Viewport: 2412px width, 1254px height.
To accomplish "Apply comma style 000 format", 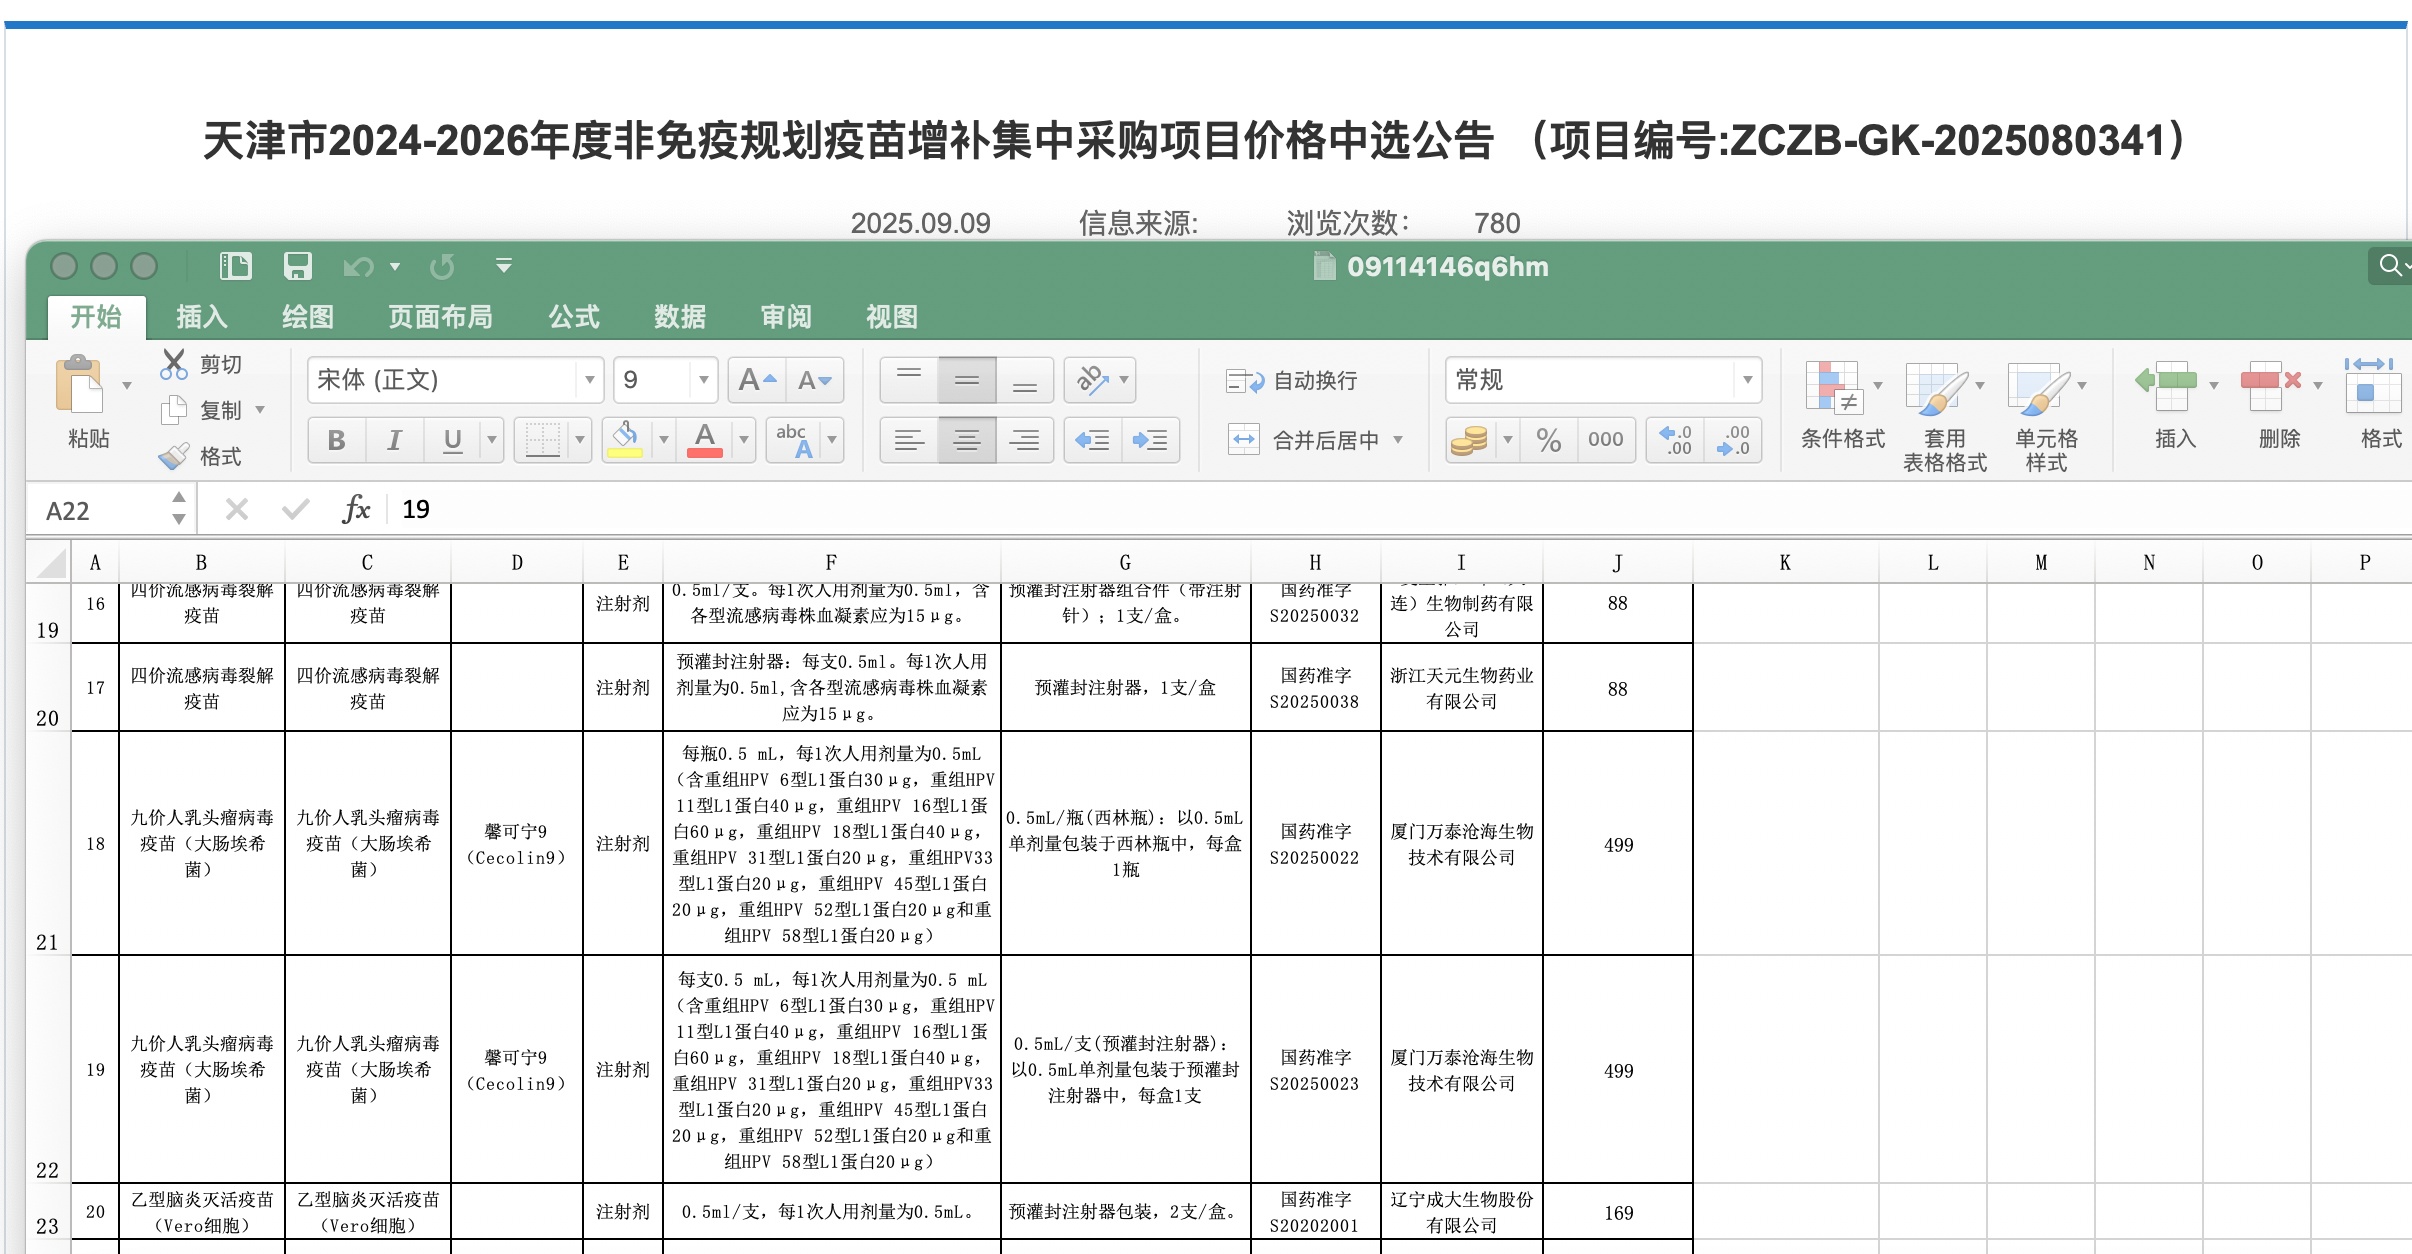I will [x=1606, y=440].
